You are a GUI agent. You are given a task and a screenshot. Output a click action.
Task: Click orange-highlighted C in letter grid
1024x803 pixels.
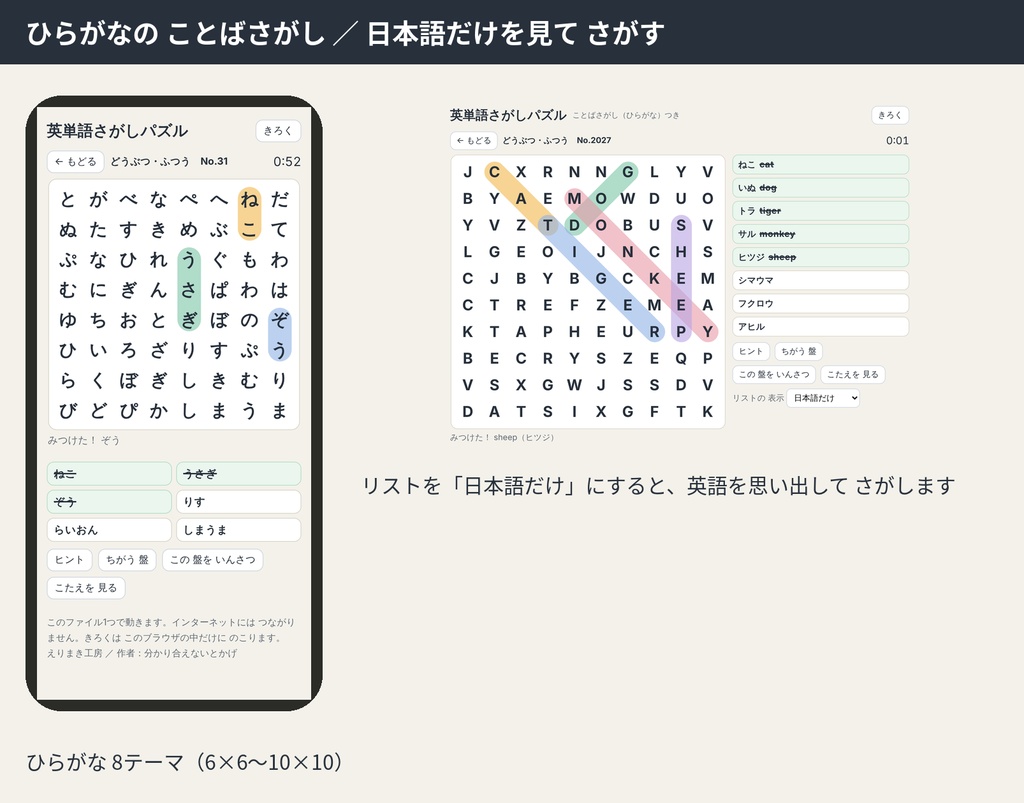[x=494, y=172]
